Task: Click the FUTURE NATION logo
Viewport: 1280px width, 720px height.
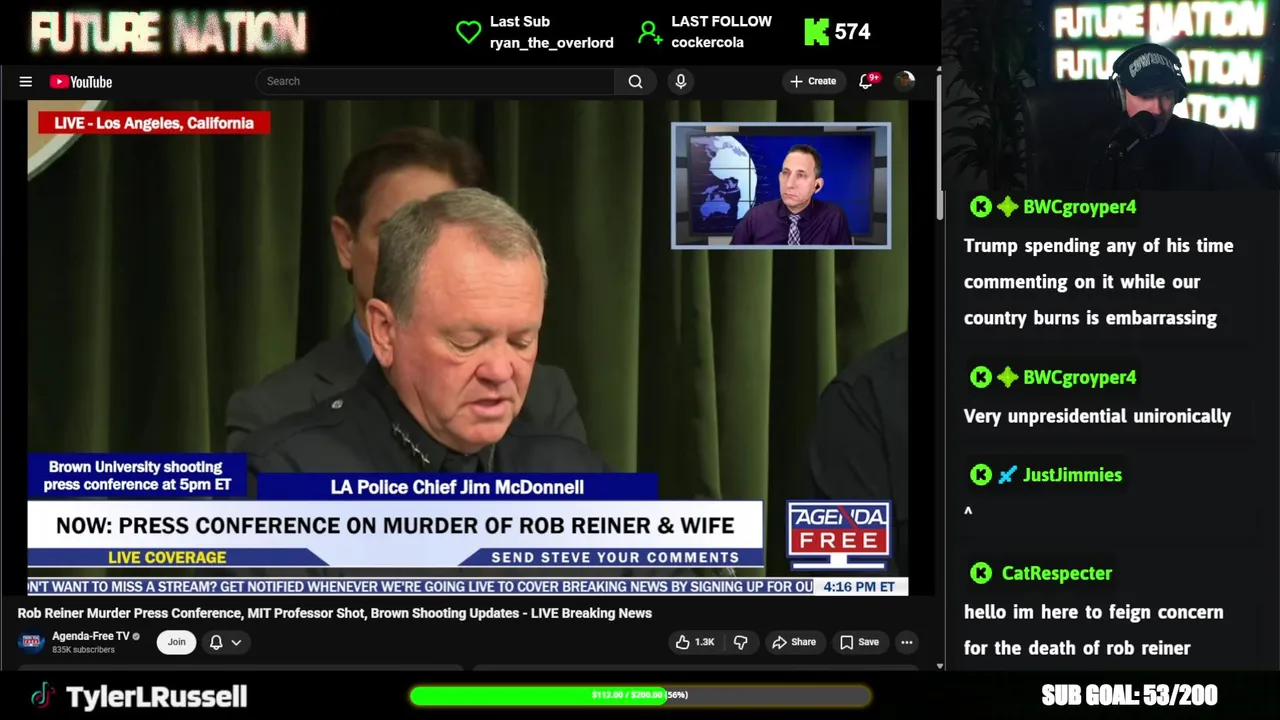Action: (168, 33)
